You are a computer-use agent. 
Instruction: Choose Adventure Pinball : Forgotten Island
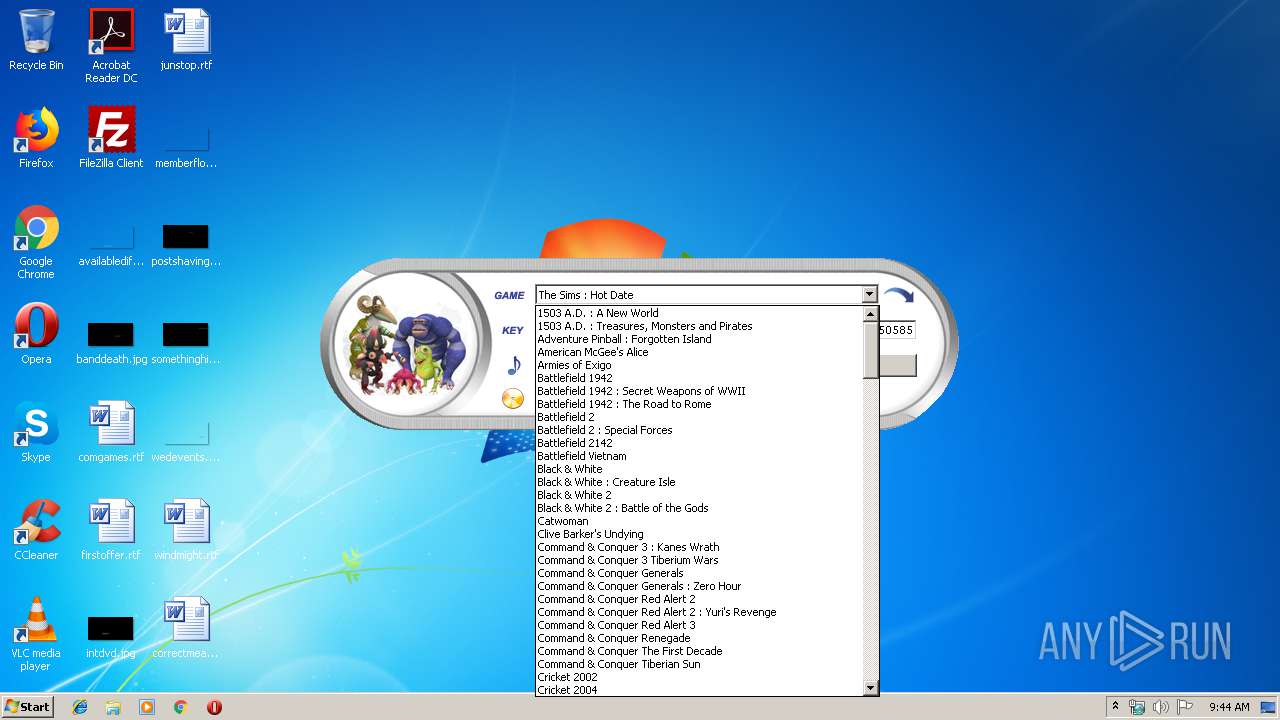[699, 339]
